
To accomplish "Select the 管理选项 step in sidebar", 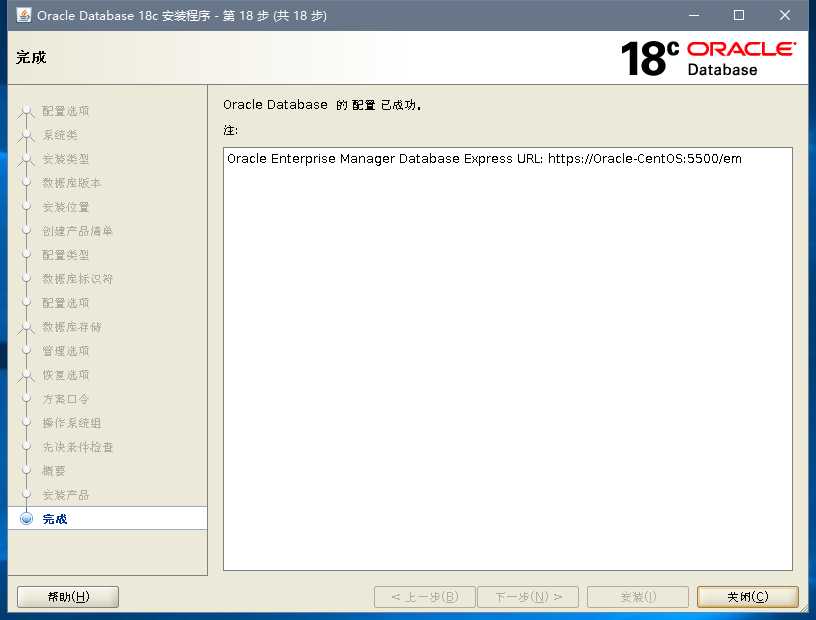I will (x=66, y=351).
